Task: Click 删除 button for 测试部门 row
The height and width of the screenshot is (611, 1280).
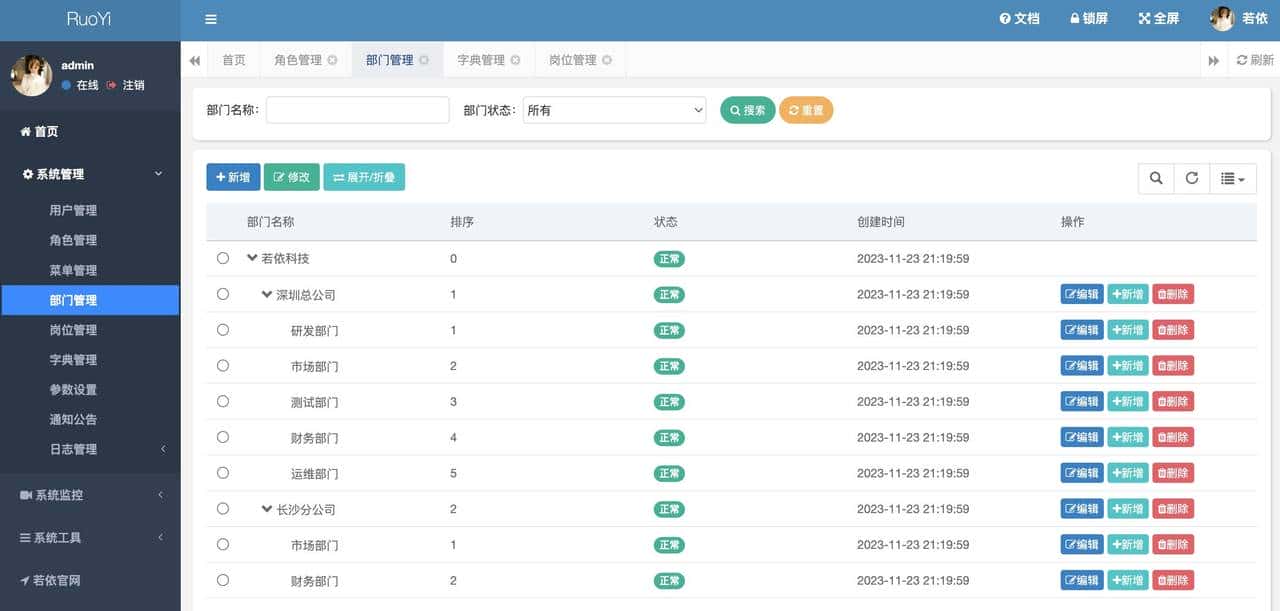Action: click(1173, 402)
